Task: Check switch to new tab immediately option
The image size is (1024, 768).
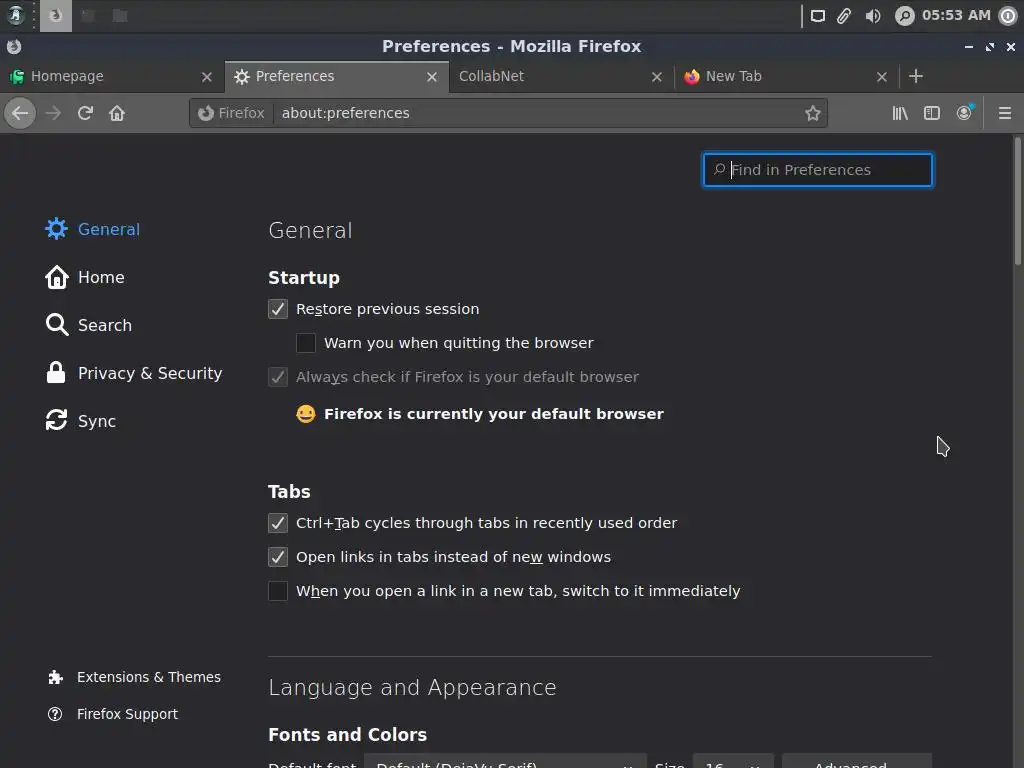Action: click(x=278, y=591)
